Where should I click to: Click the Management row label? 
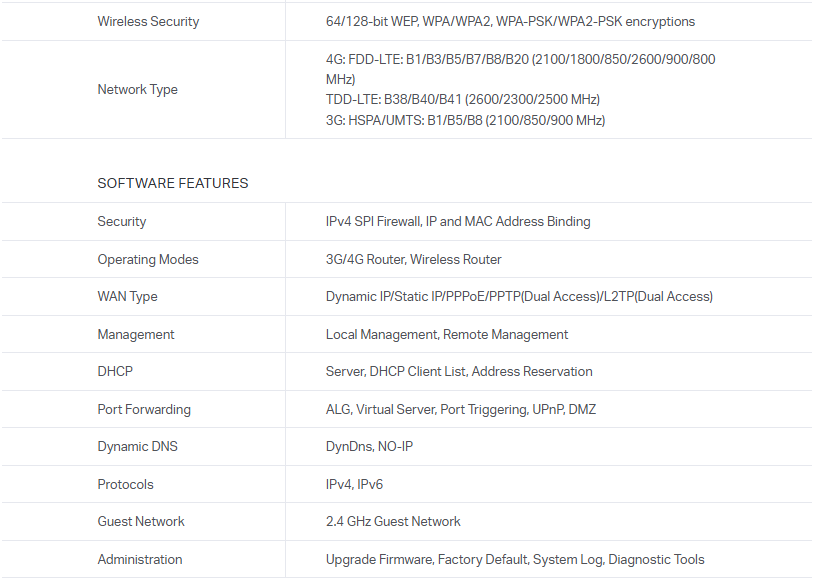pyautogui.click(x=135, y=334)
